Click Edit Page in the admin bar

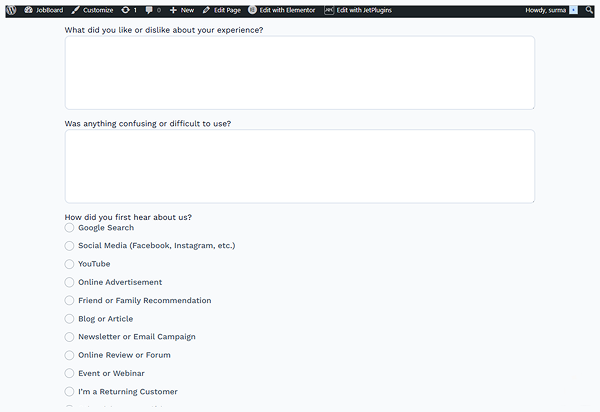pyautogui.click(x=221, y=9)
